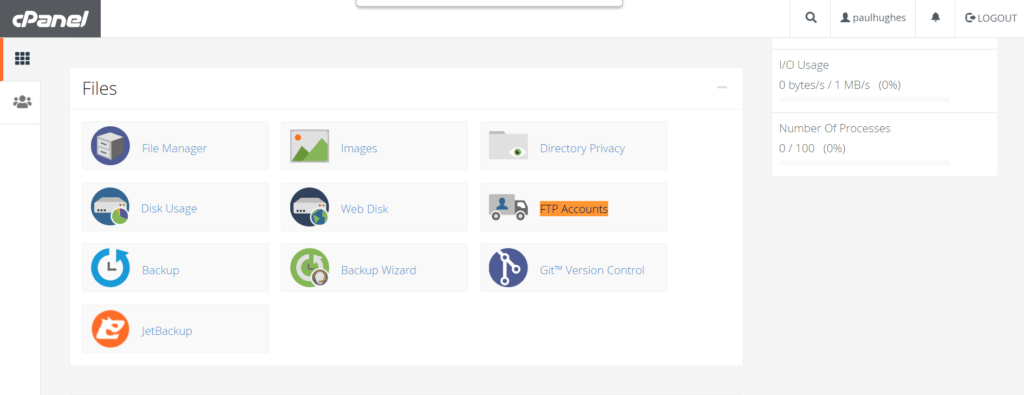1024x395 pixels.
Task: Select the home grid sidebar tab
Action: 22,59
